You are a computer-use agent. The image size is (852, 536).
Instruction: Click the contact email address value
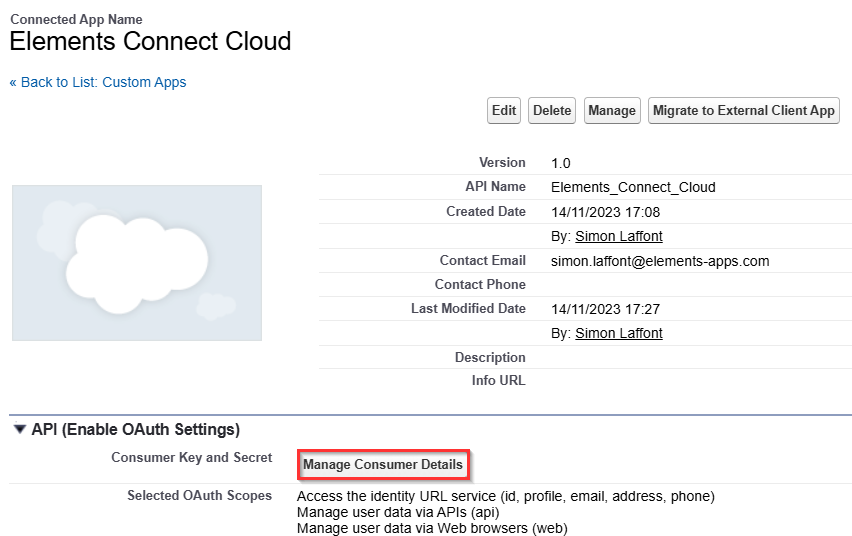[660, 261]
